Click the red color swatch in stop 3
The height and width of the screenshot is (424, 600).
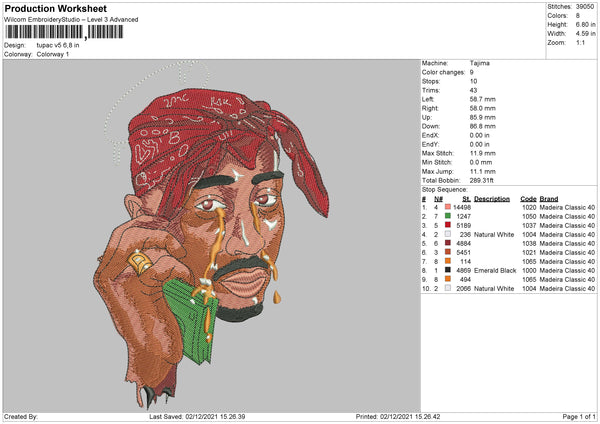click(448, 225)
